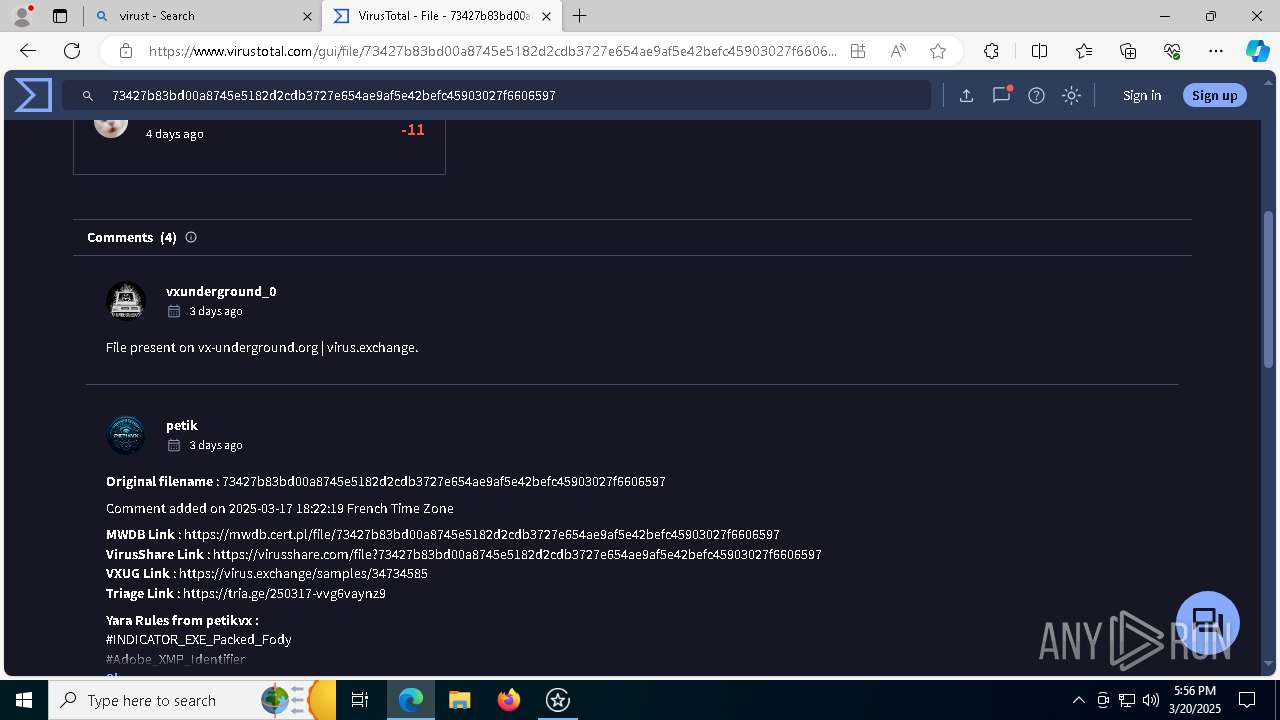The width and height of the screenshot is (1280, 720).
Task: Open the app available install icon
Action: point(858,51)
